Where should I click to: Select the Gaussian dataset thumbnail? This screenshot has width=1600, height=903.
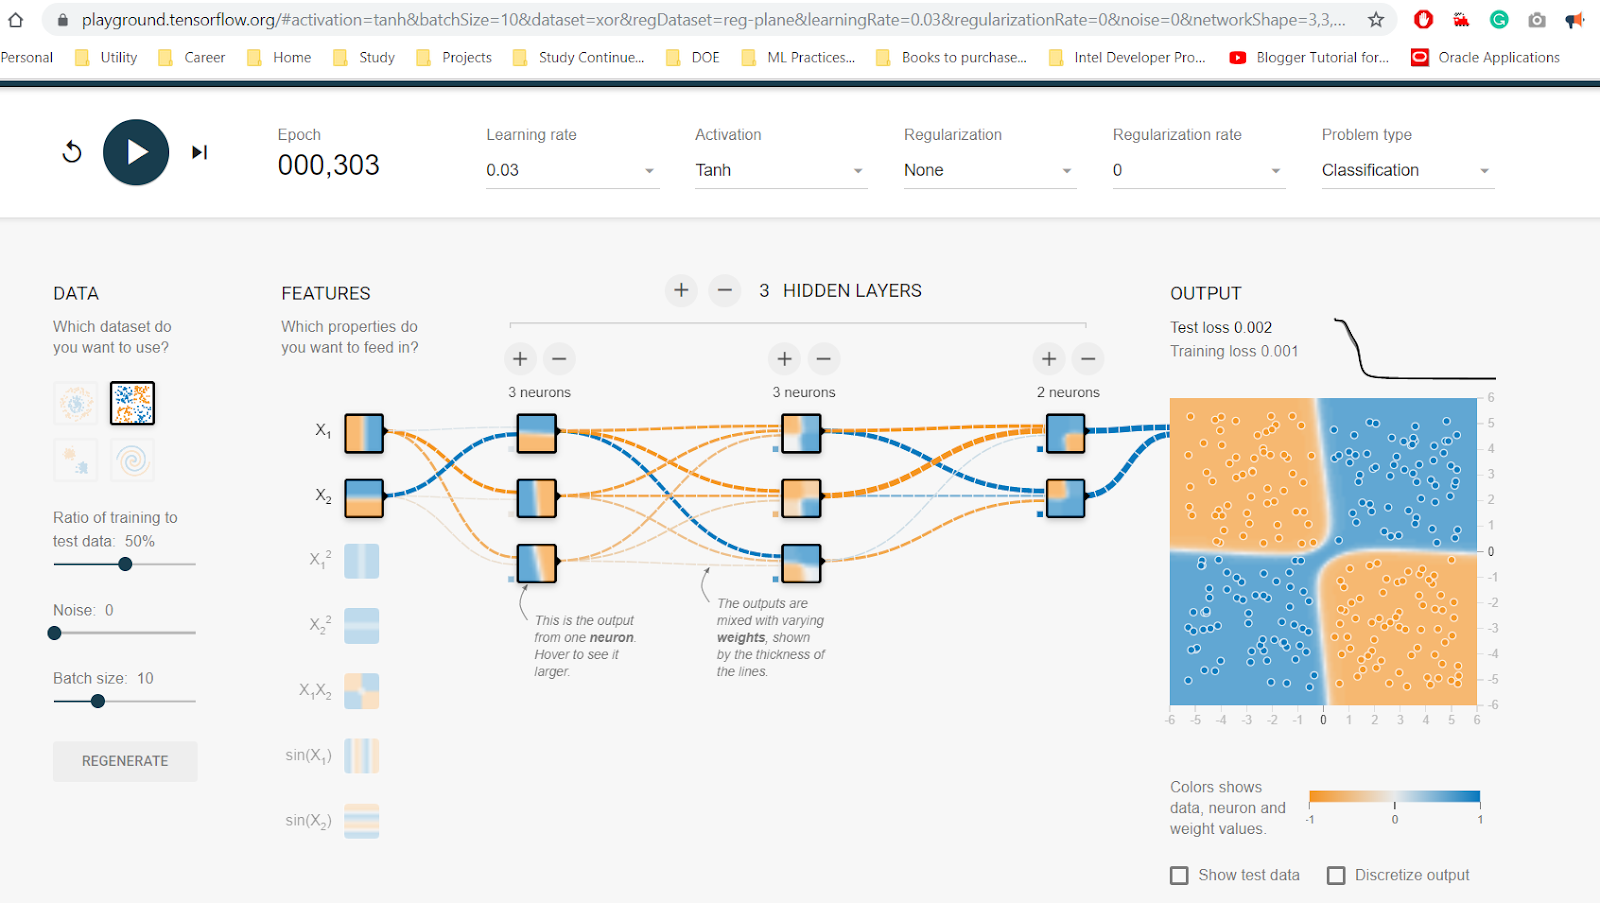coord(75,459)
